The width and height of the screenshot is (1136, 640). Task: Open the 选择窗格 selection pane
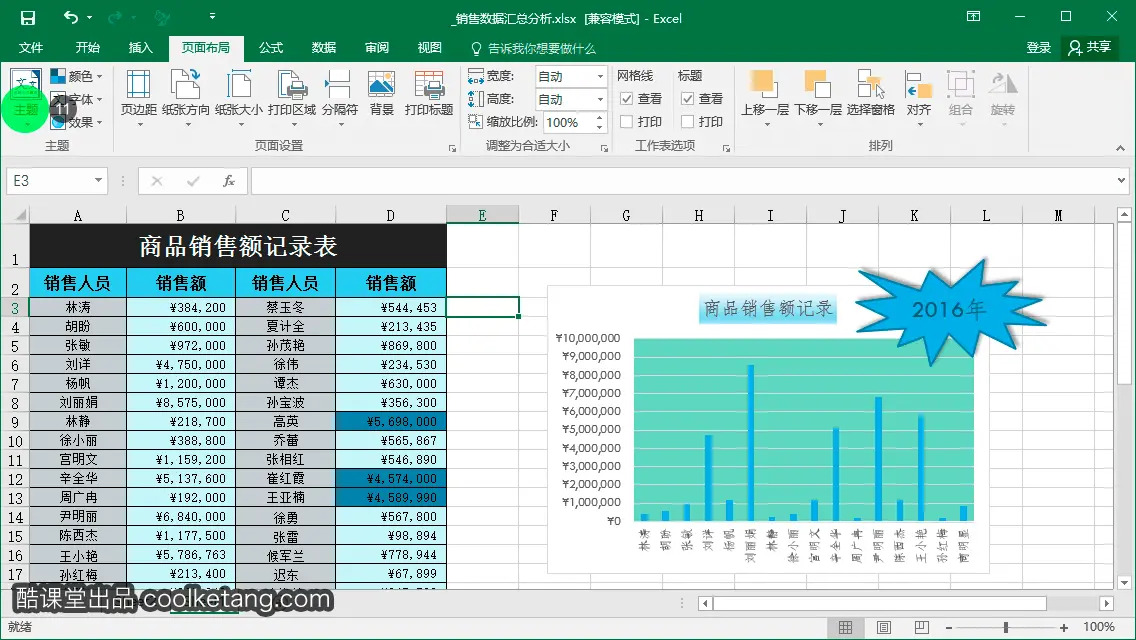click(871, 92)
